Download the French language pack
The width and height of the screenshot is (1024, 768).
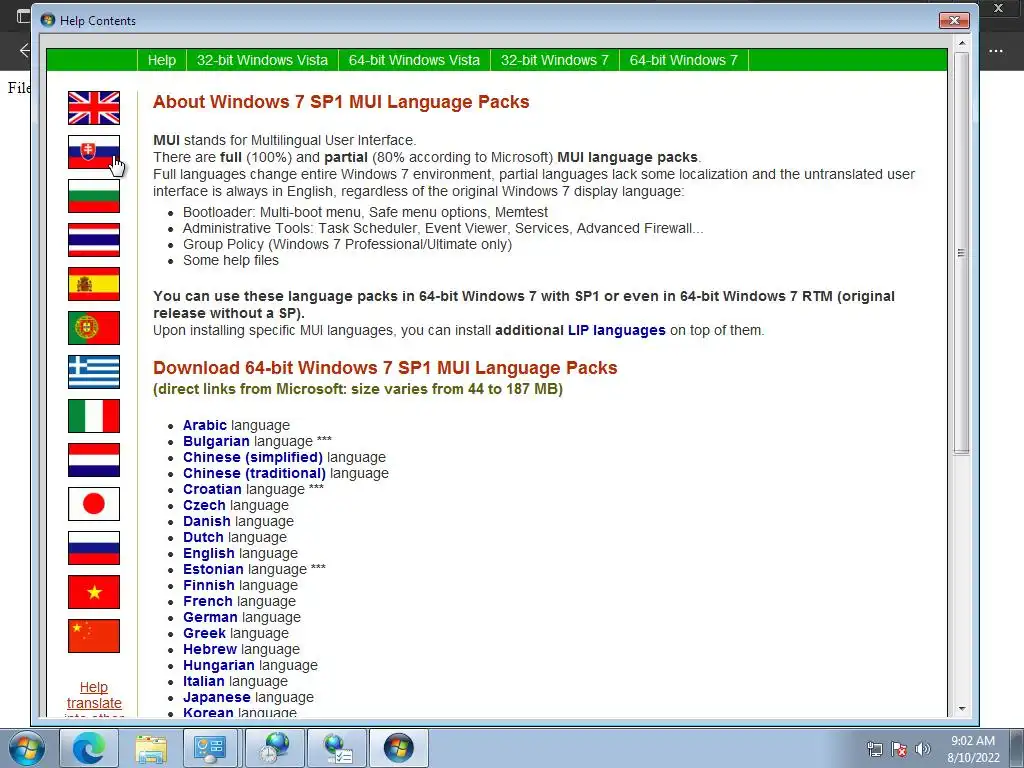[208, 601]
